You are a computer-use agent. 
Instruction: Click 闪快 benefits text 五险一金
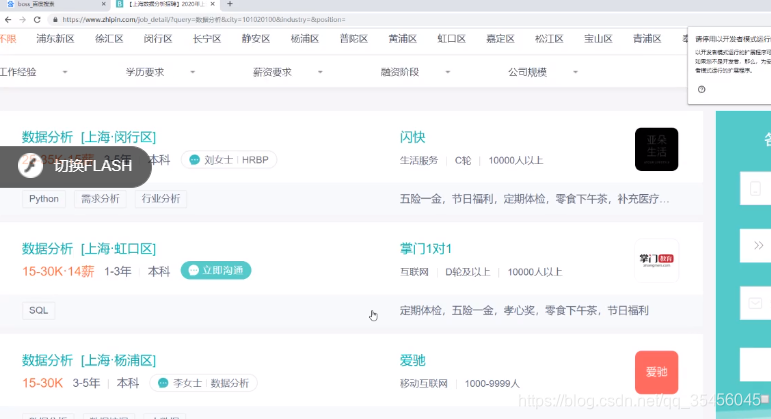click(420, 199)
